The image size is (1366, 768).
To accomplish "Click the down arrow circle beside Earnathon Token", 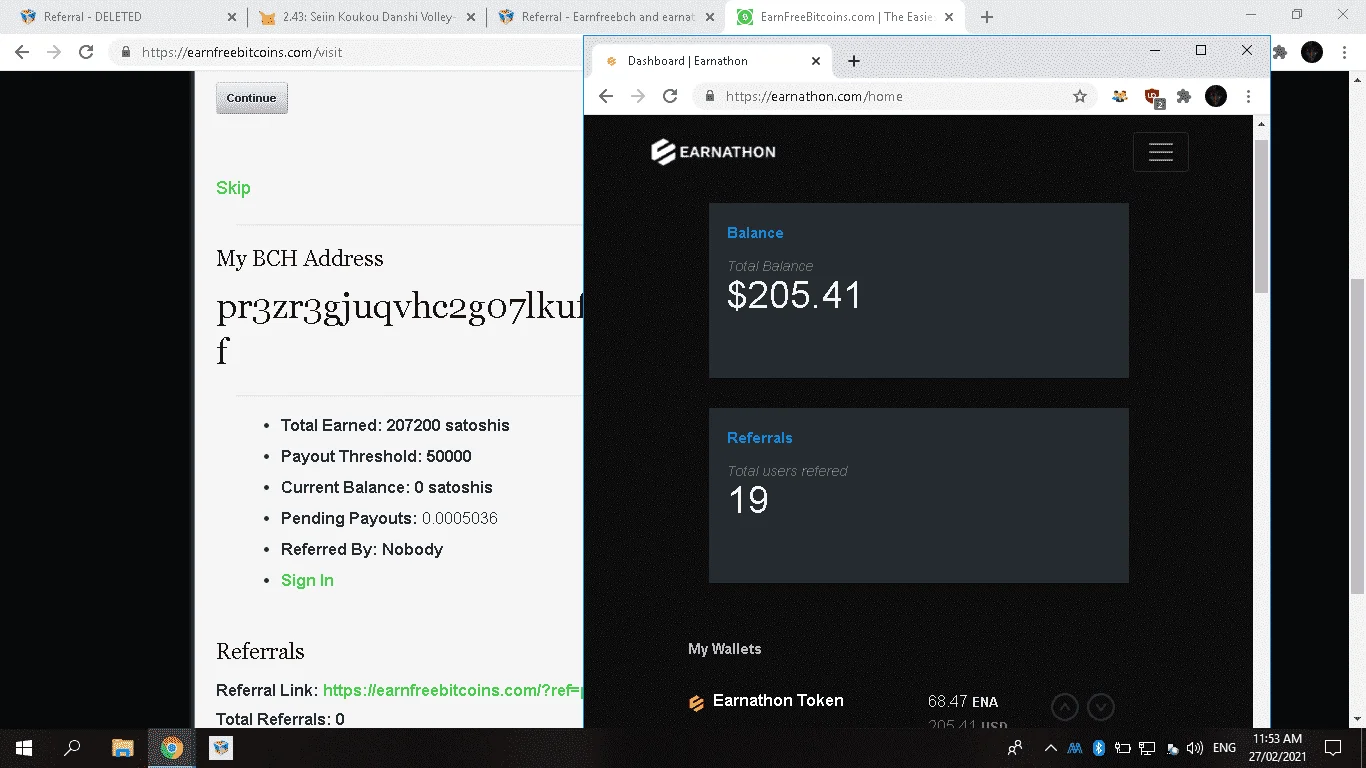I will [x=1101, y=707].
